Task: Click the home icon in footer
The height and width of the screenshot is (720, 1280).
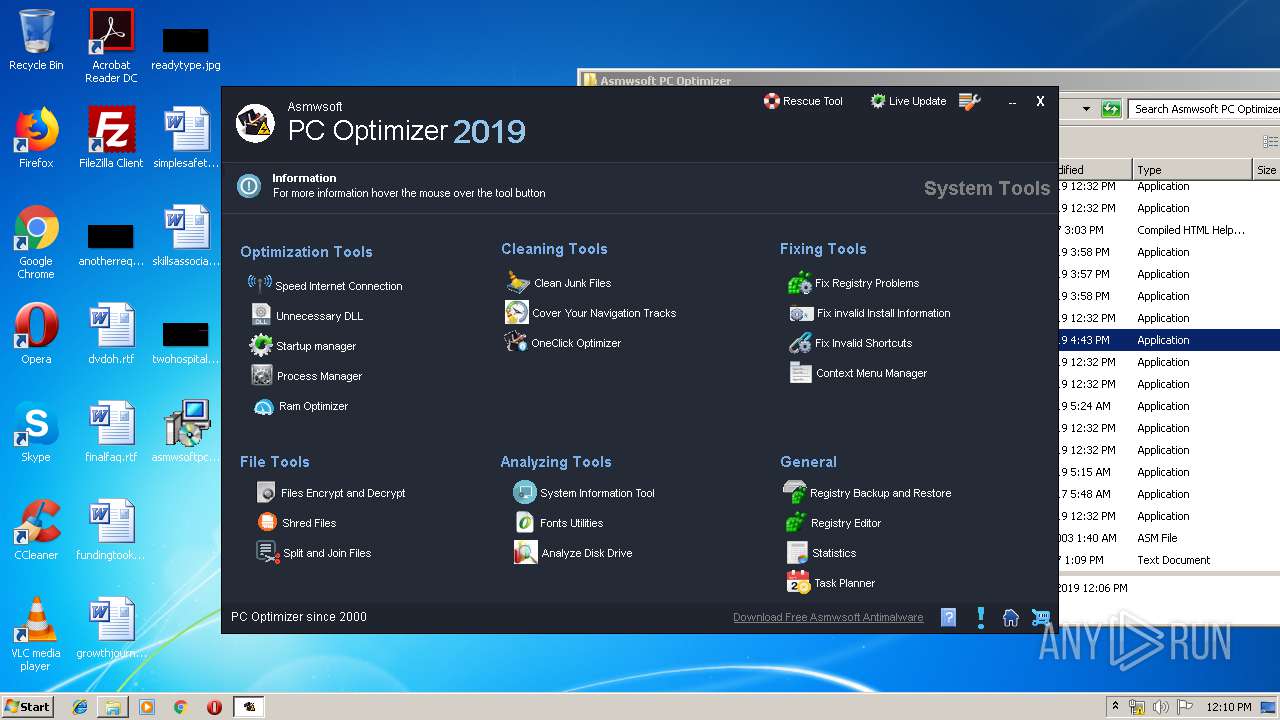Action: [x=1011, y=617]
